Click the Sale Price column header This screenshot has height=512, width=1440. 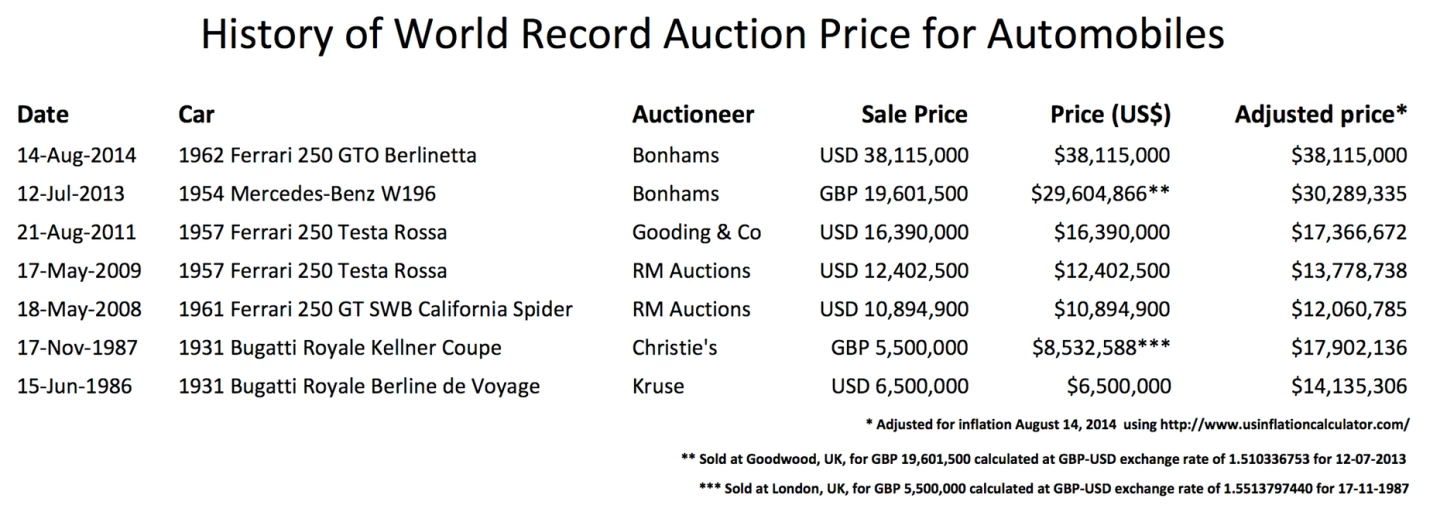pos(914,114)
